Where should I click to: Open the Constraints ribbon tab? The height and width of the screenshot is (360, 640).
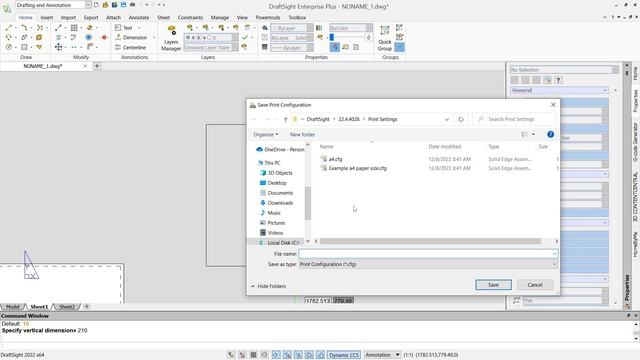coord(190,18)
